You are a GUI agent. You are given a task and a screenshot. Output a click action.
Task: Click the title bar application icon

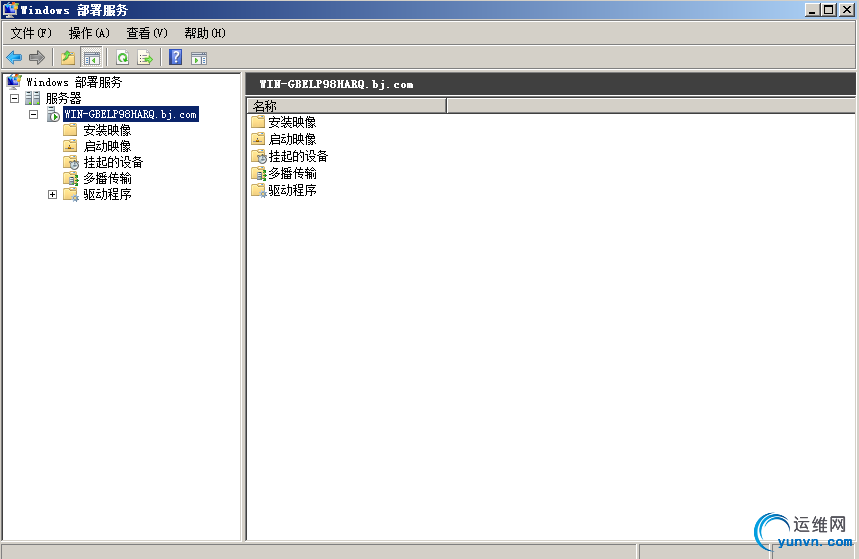10,10
